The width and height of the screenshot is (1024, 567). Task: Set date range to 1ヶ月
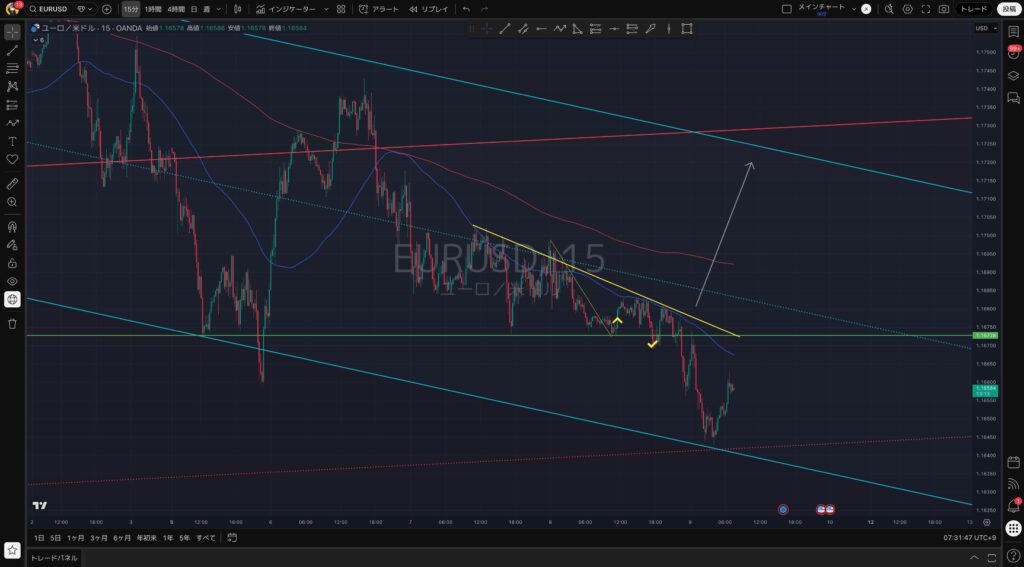tap(76, 538)
